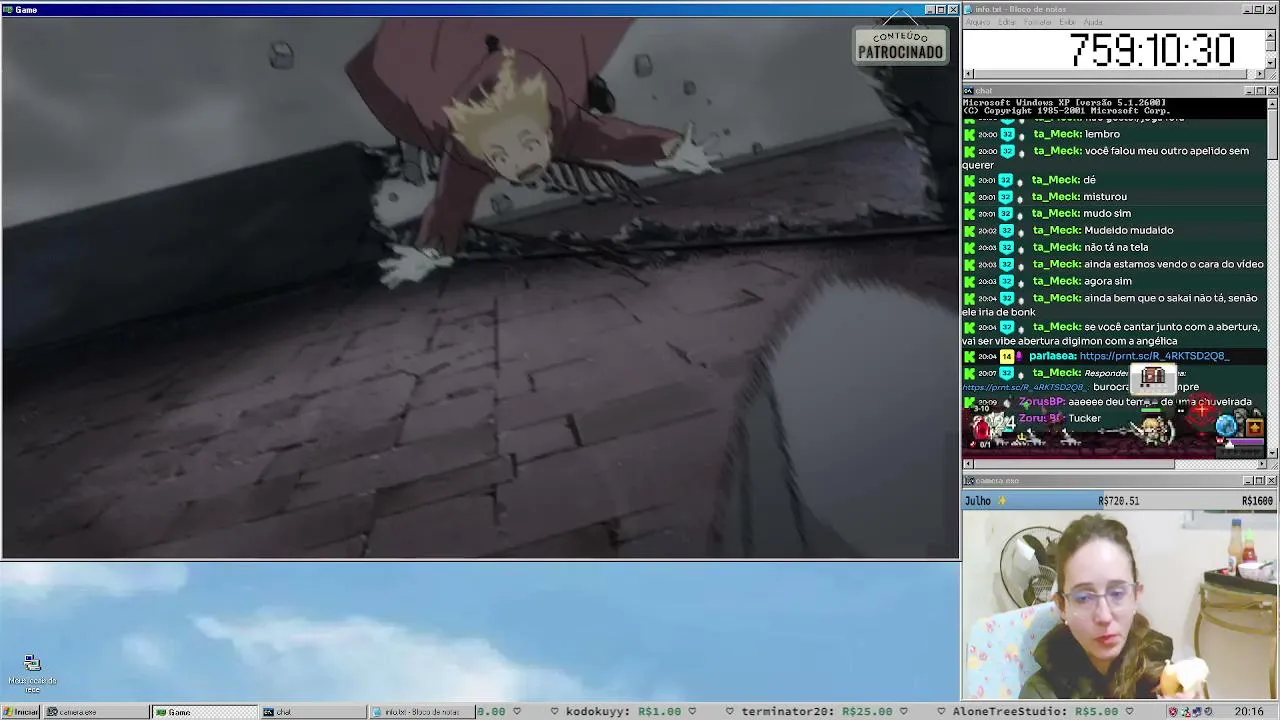This screenshot has height=720, width=1280.
Task: Click the AloneTreeStudio donation ticker entry
Action: (x=1035, y=712)
